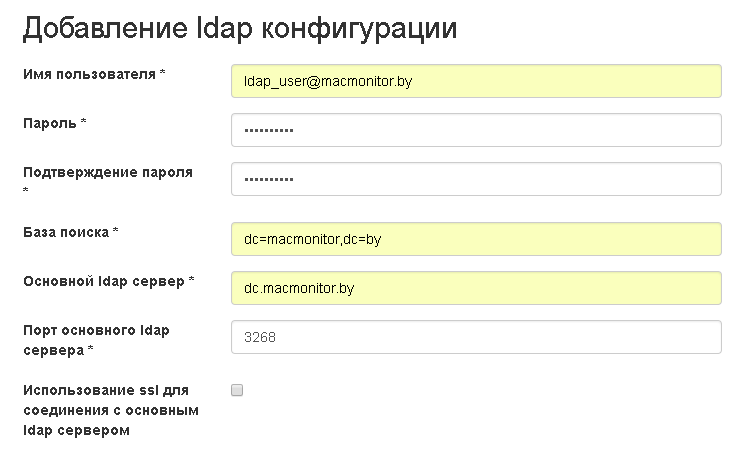Click the 'Подтверждение пароля' label text
The image size is (744, 452).
click(x=107, y=172)
